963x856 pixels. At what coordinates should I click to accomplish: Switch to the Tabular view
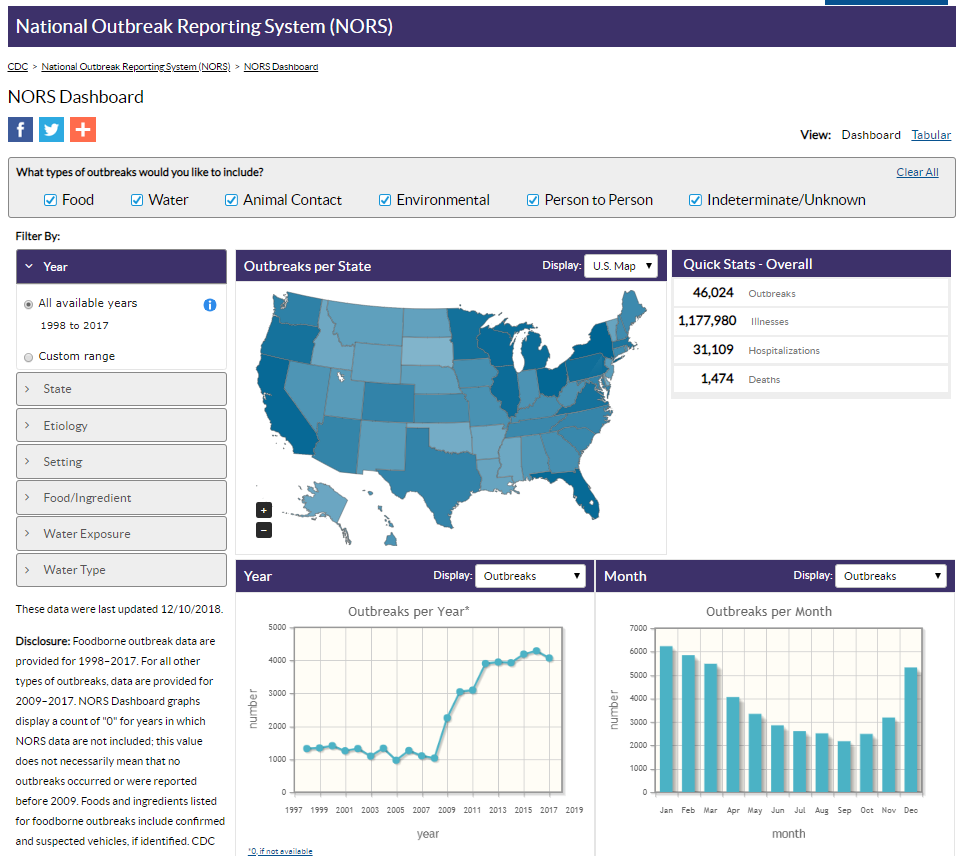click(x=930, y=135)
